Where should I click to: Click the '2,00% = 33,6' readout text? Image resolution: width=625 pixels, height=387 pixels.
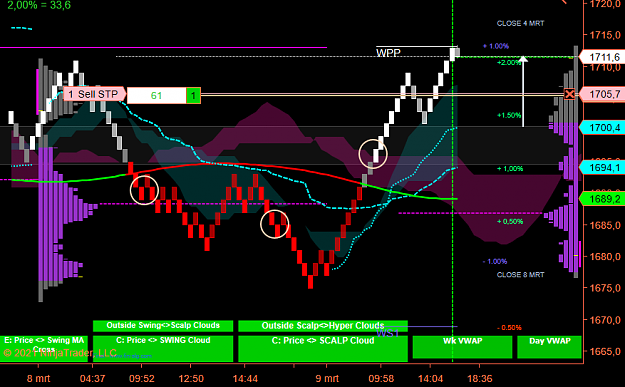(39, 5)
